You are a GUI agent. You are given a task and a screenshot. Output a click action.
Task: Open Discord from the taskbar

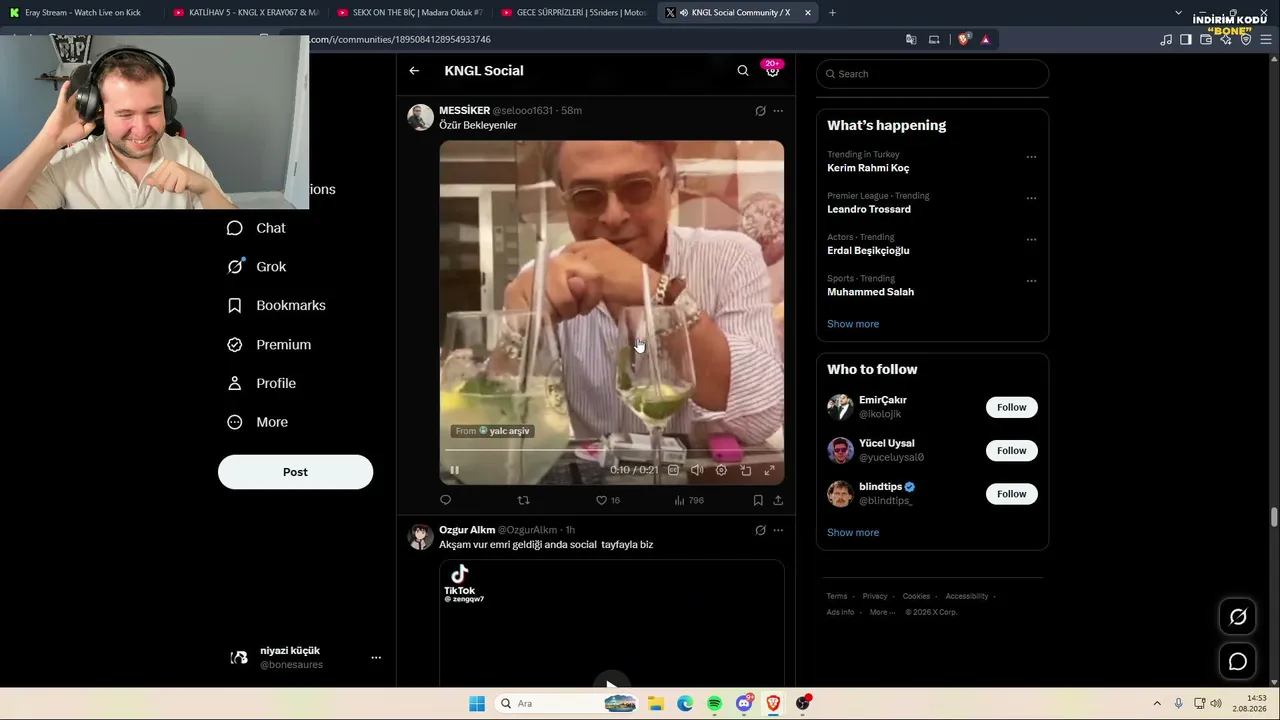pyautogui.click(x=744, y=704)
